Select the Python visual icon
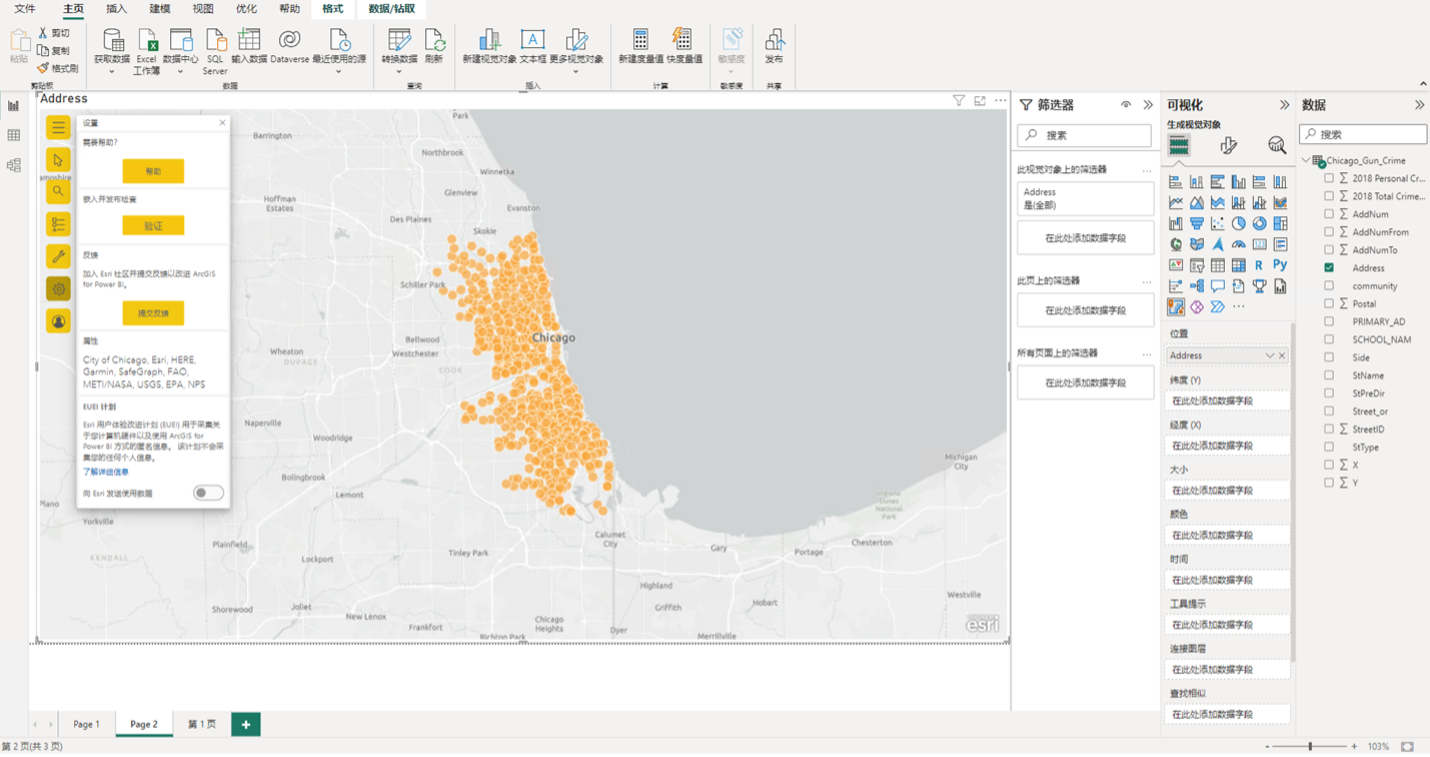 (1281, 265)
